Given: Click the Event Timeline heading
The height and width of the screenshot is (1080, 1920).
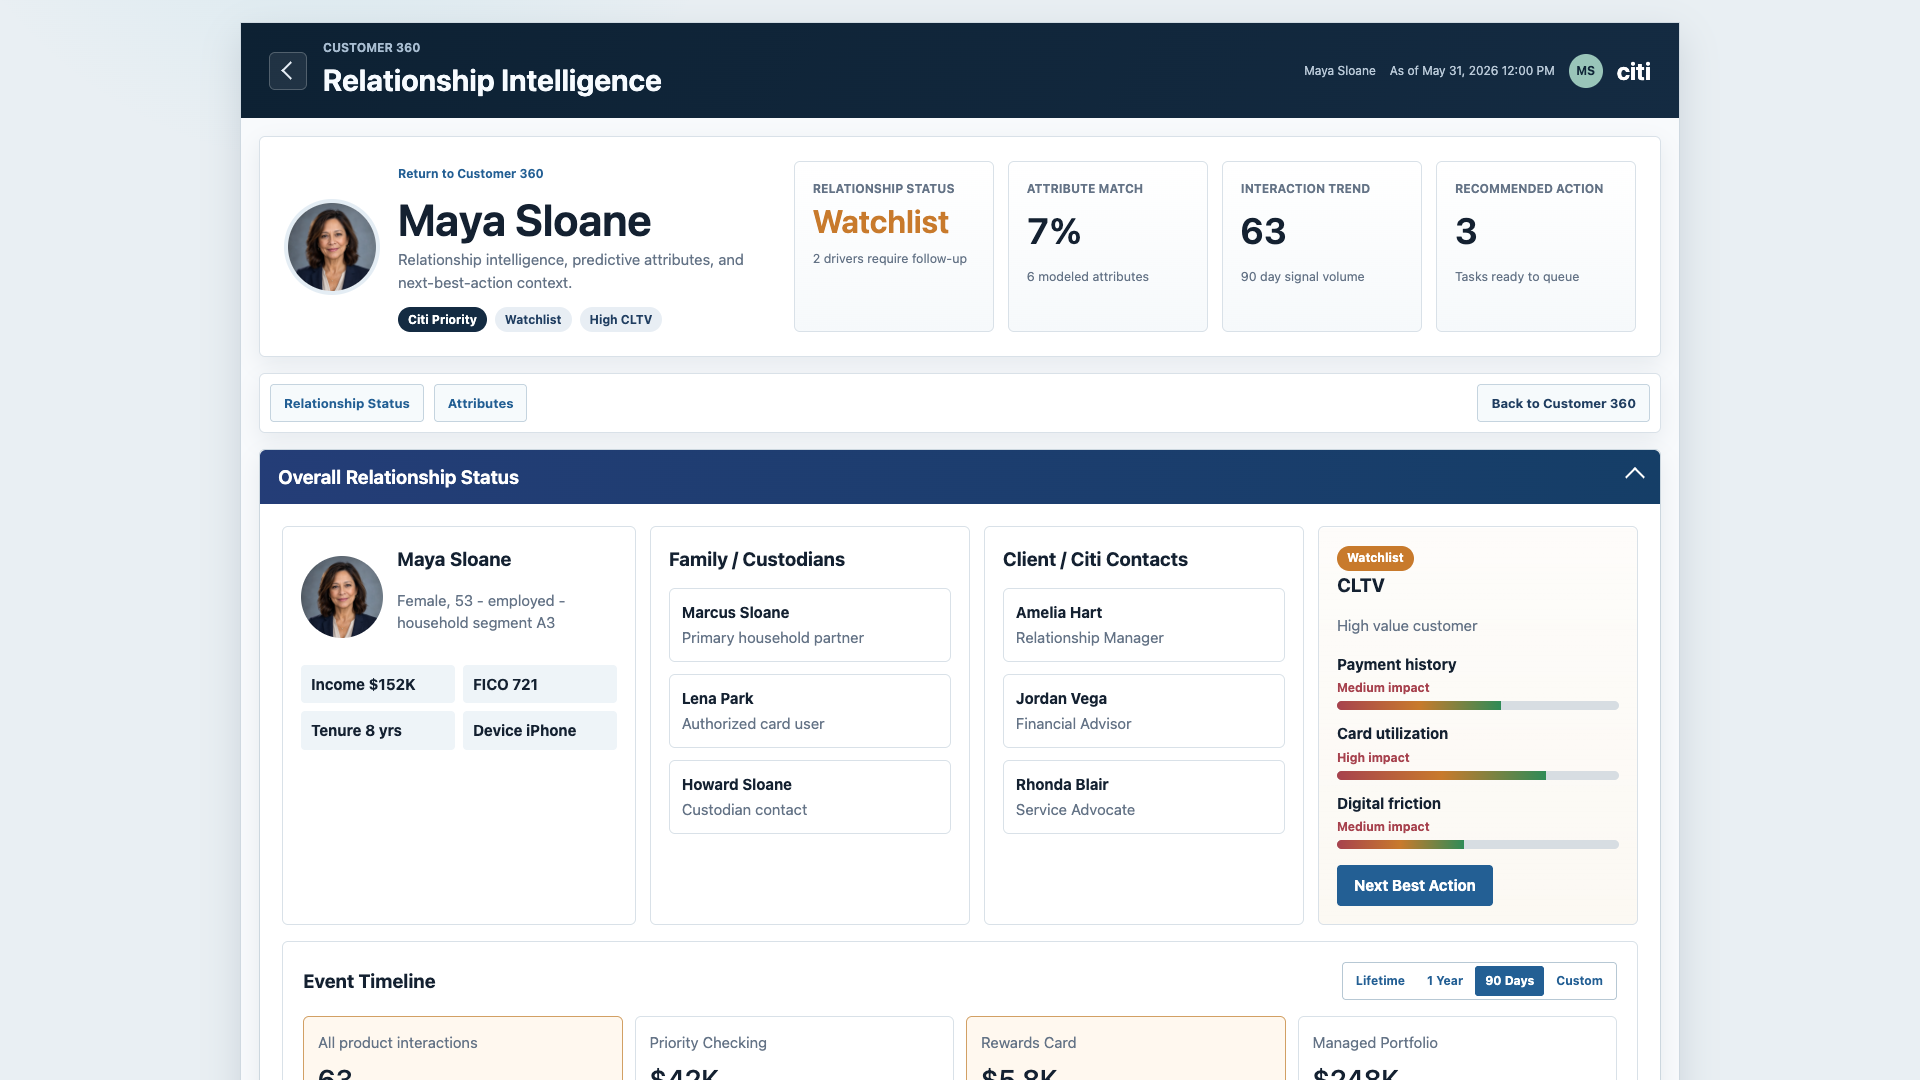Looking at the screenshot, I should (x=369, y=981).
